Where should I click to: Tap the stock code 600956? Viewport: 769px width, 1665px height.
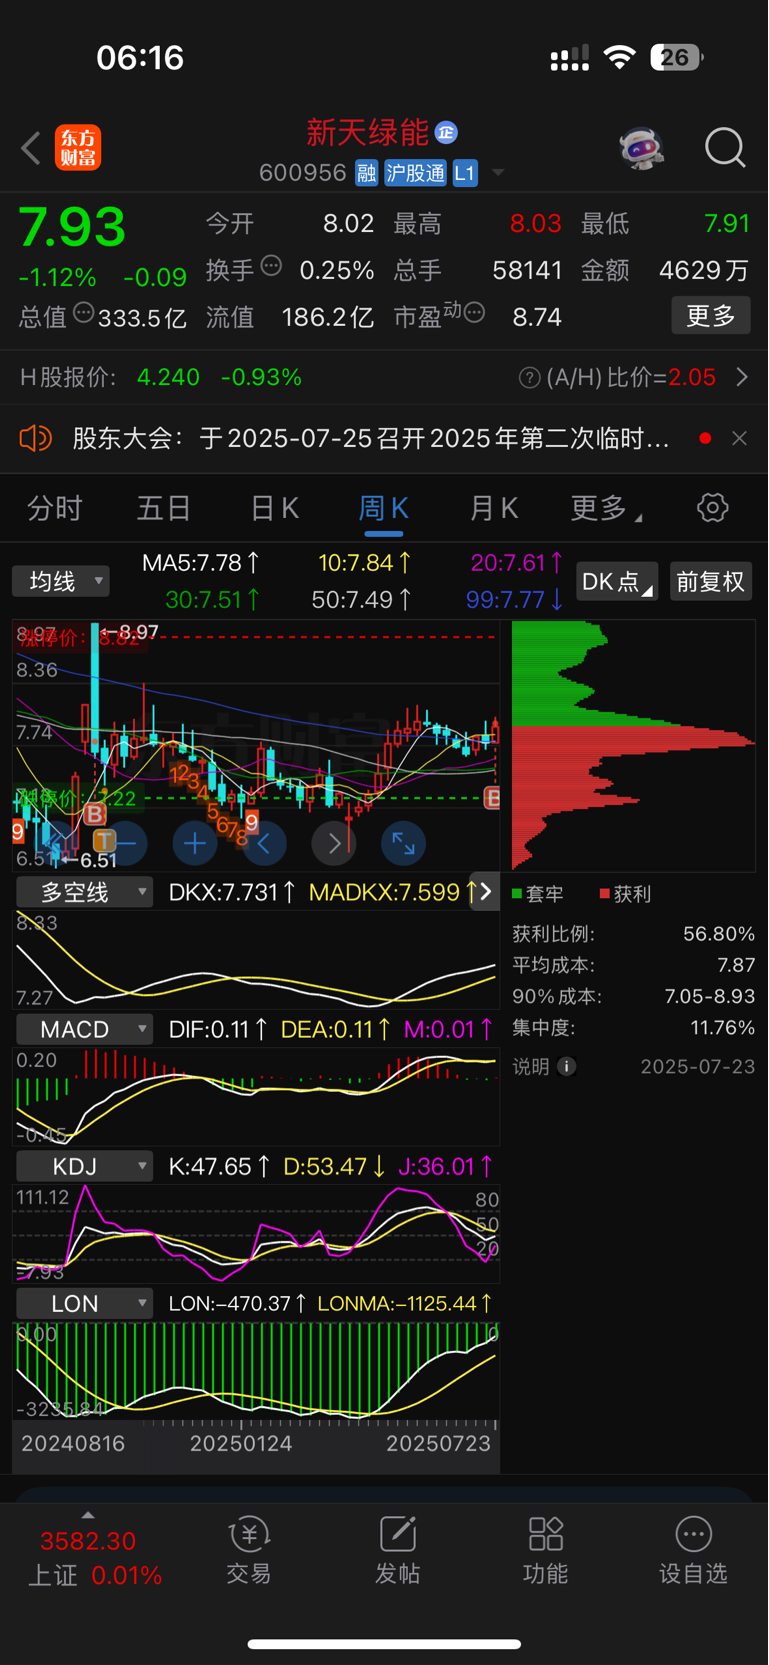click(x=302, y=173)
